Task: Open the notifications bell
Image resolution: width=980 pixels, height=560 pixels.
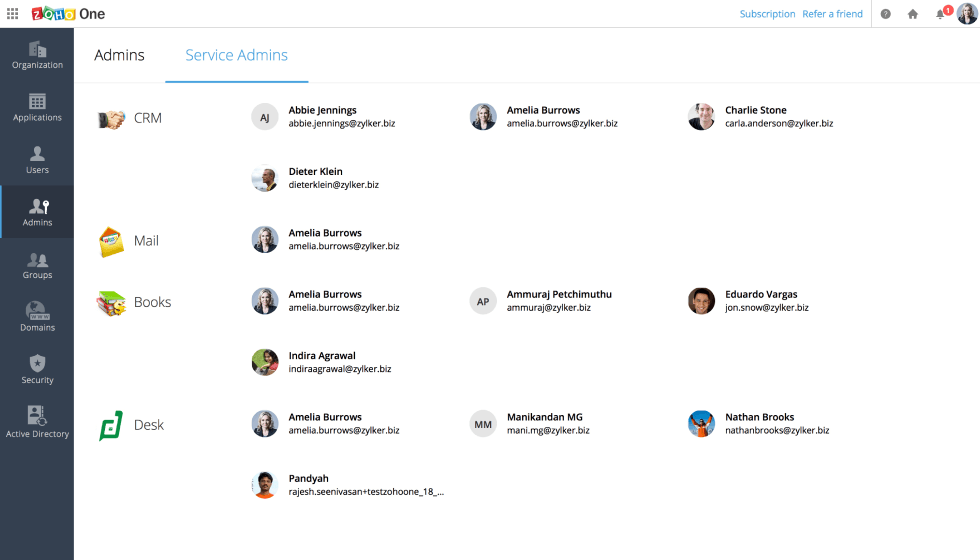Action: (942, 12)
